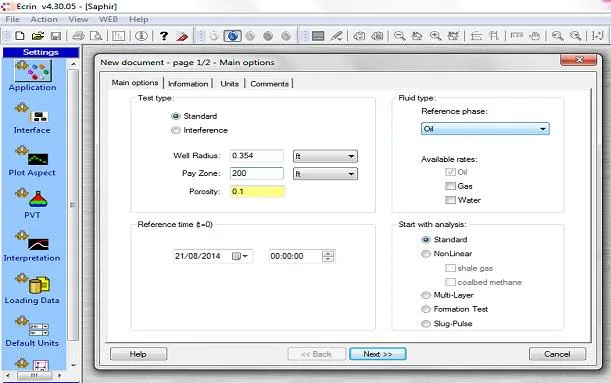Click the zoom out magnifier icon

(399, 36)
